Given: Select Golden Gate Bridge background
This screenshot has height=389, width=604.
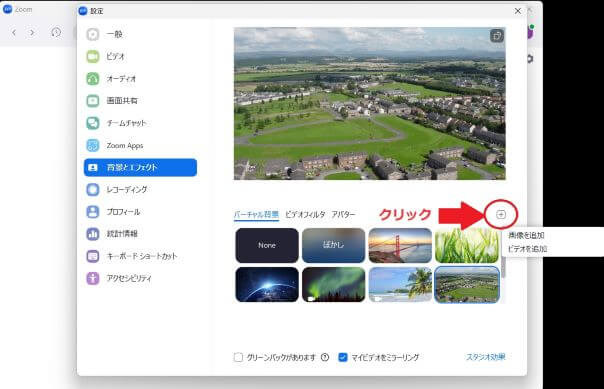Looking at the screenshot, I should click(x=400, y=245).
